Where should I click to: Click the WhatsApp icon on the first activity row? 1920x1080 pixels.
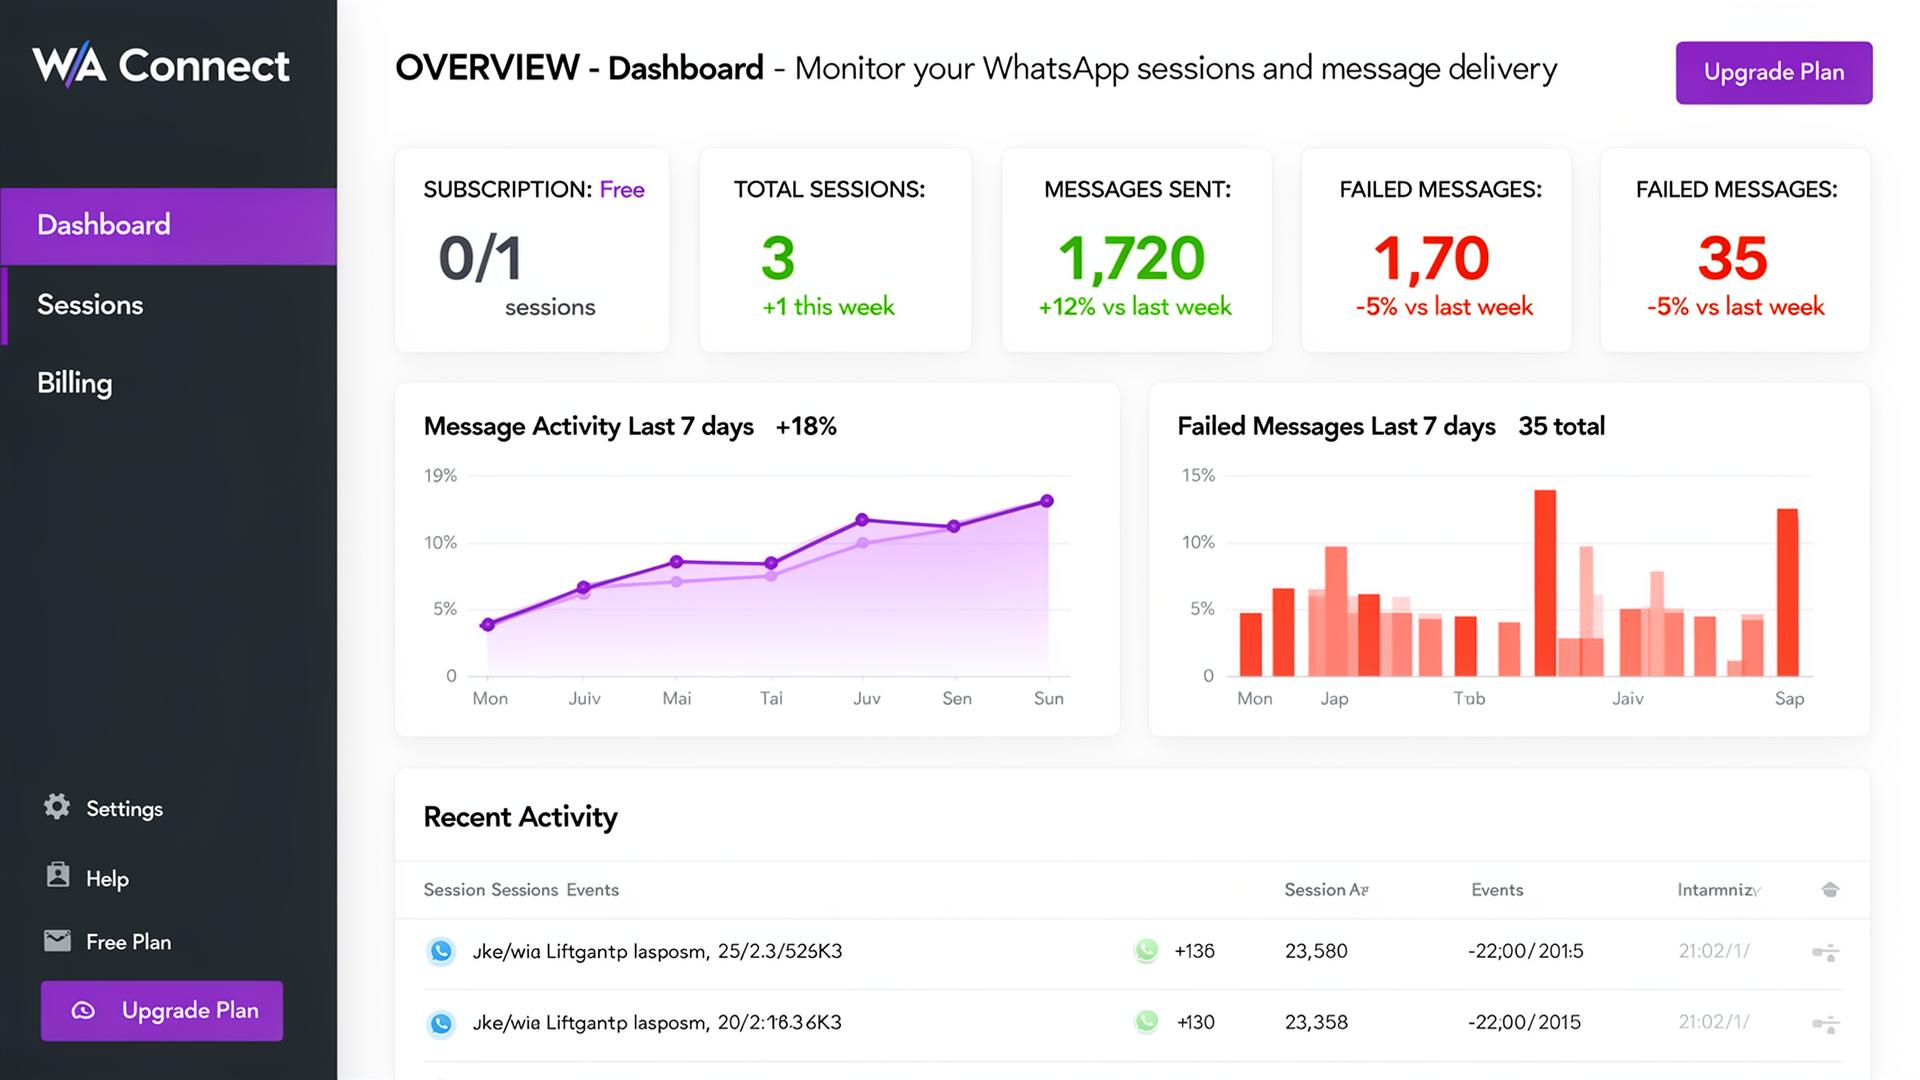tap(441, 951)
